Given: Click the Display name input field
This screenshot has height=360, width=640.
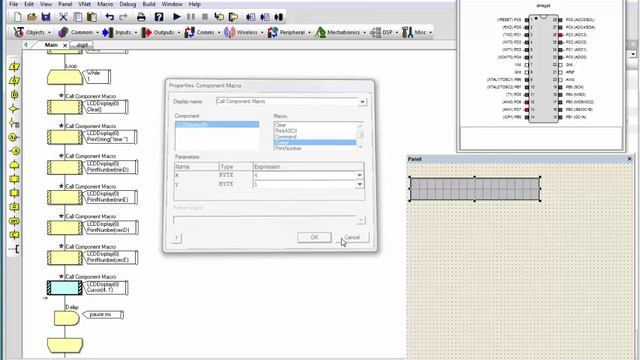Looking at the screenshot, I should point(287,101).
